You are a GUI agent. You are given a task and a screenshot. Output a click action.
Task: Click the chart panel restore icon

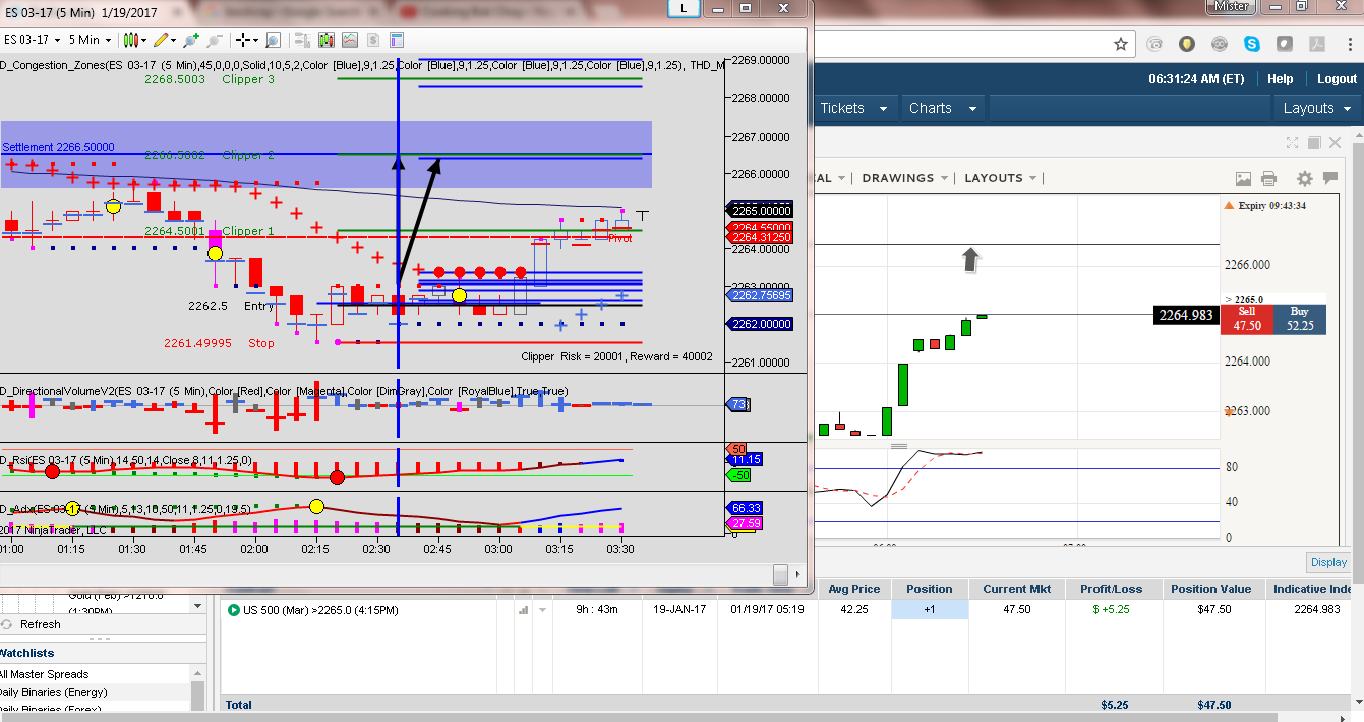click(x=1314, y=143)
